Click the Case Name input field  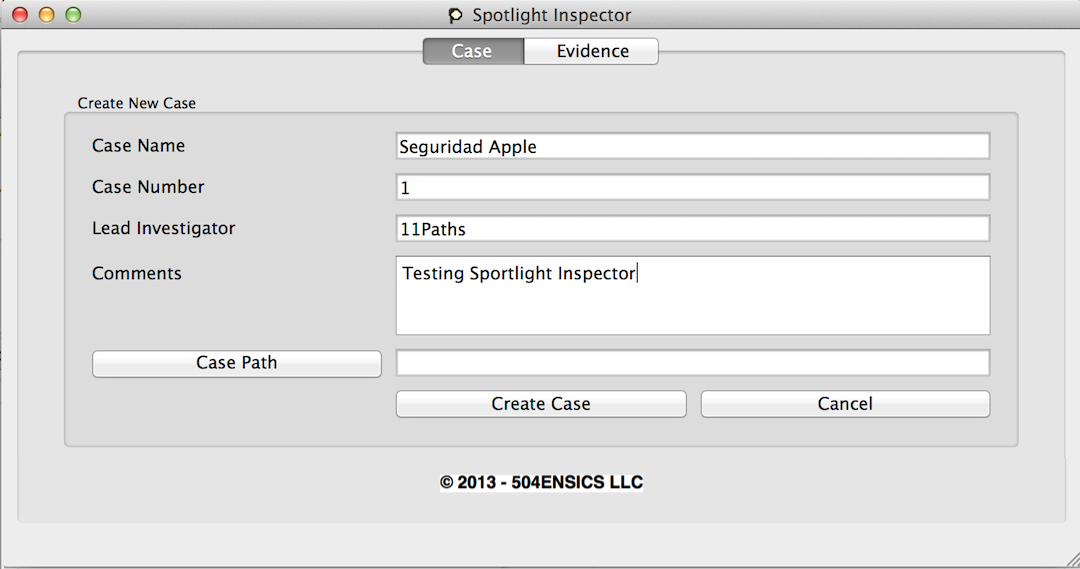tap(692, 147)
